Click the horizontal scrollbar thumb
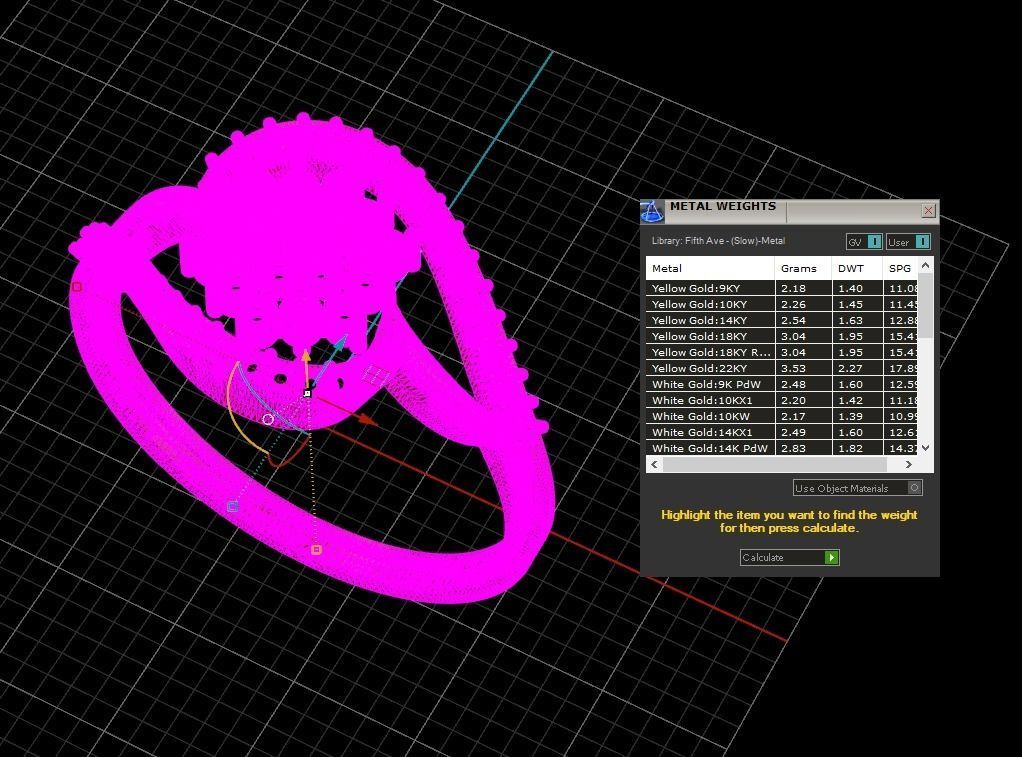This screenshot has height=757, width=1022. tap(774, 464)
